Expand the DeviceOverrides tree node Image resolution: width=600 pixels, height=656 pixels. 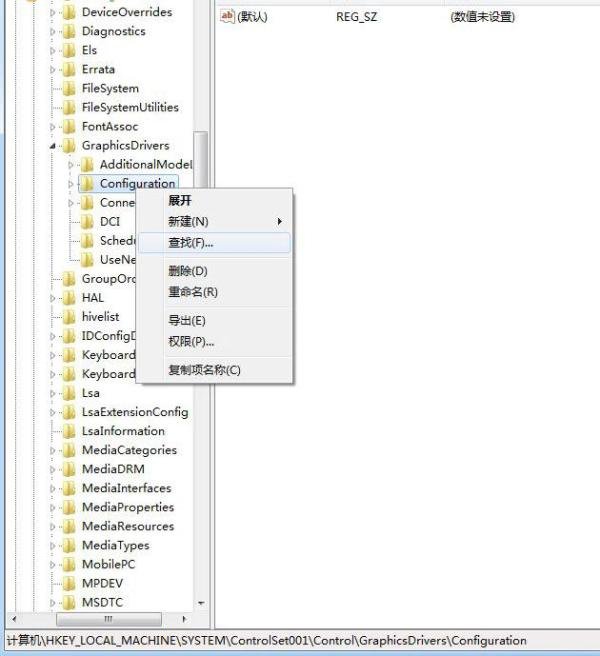(53, 13)
